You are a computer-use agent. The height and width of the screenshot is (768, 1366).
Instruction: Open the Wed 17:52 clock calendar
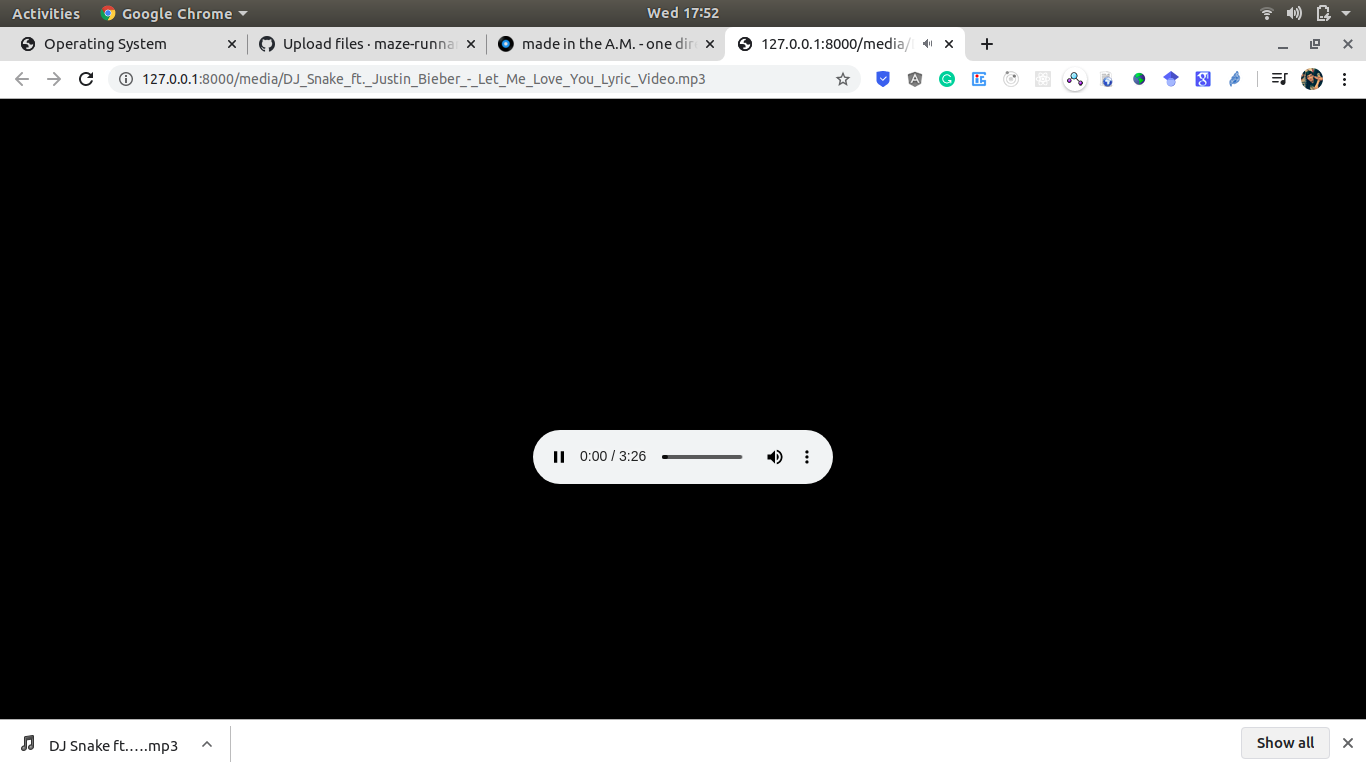(683, 13)
